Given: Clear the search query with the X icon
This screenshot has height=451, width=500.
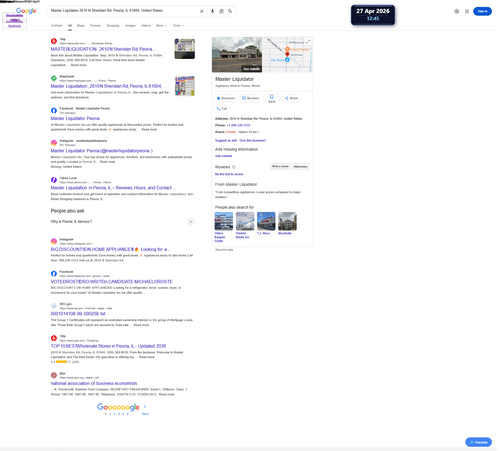Looking at the screenshot, I should coord(202,11).
